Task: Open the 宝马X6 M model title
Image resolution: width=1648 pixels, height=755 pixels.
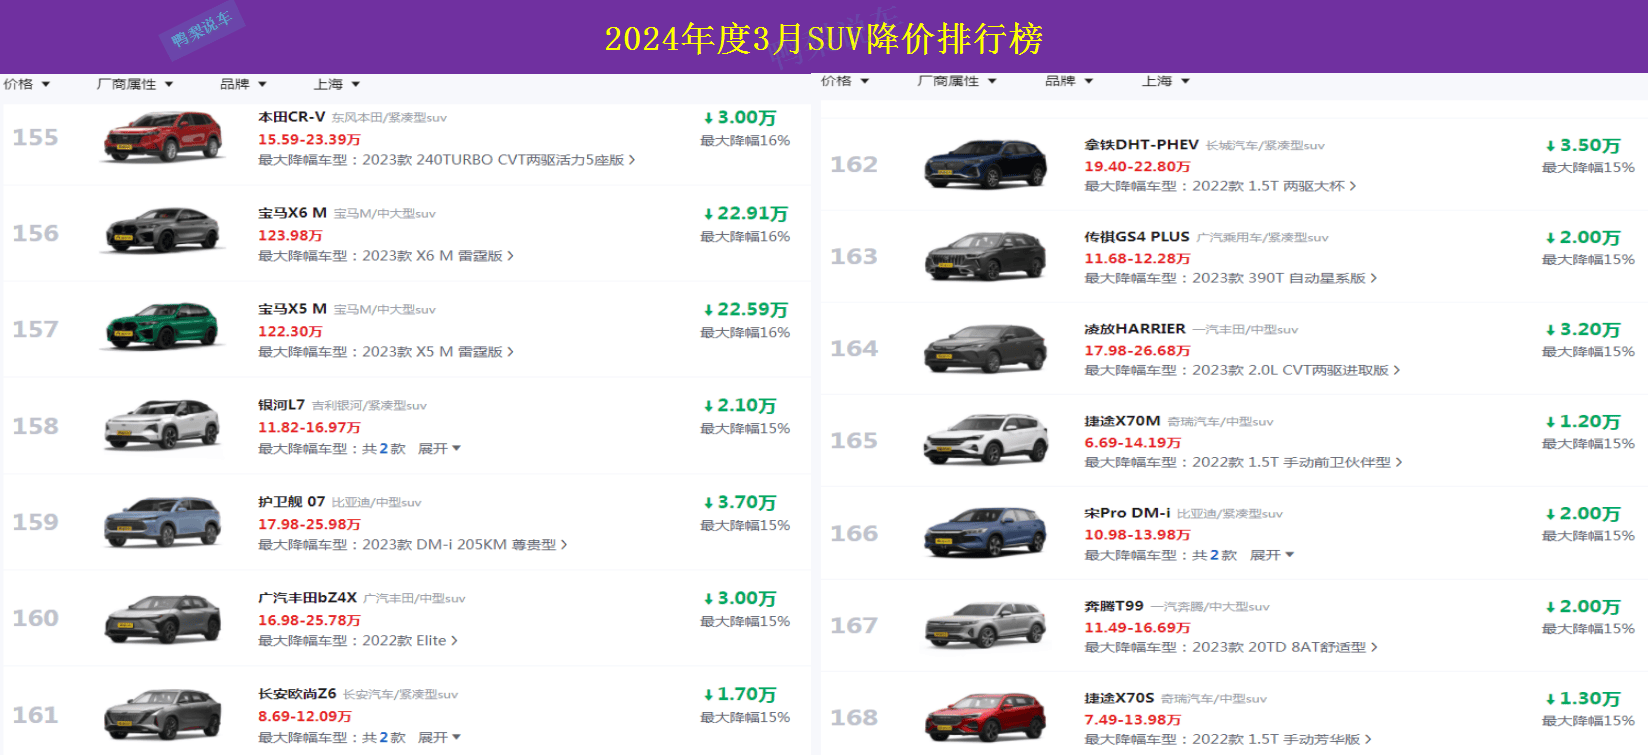Action: [x=292, y=213]
